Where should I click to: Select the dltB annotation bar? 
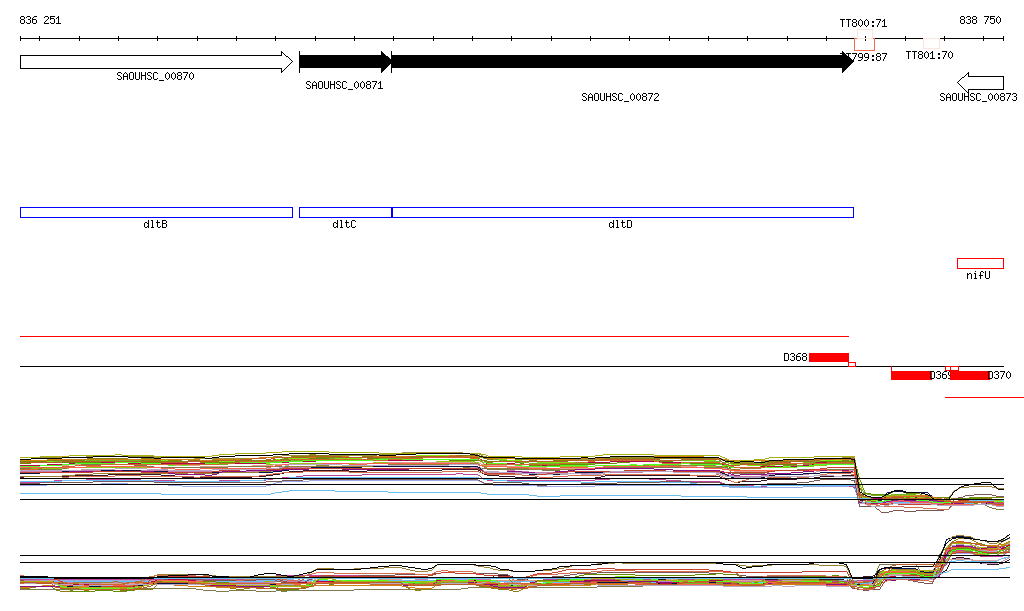pyautogui.click(x=156, y=212)
